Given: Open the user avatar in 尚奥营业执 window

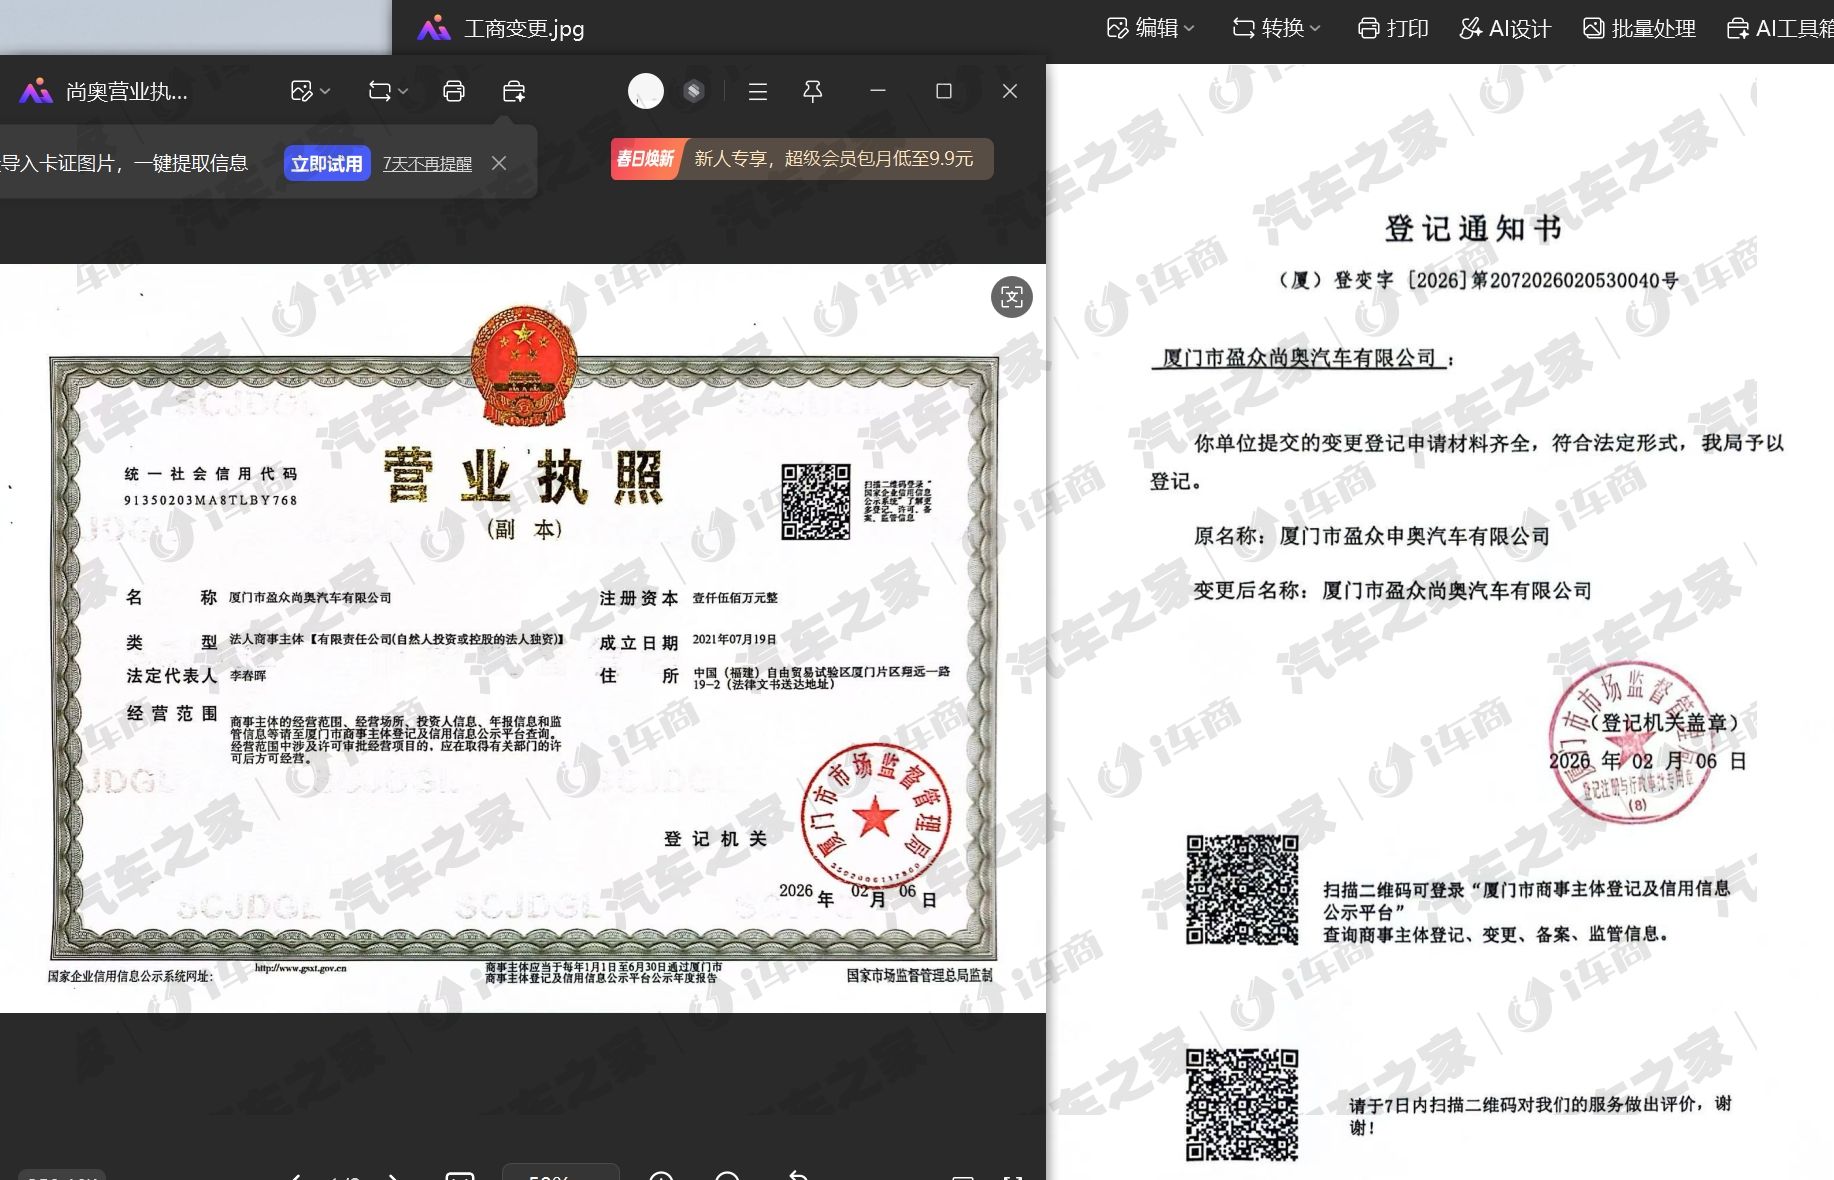Looking at the screenshot, I should click(646, 92).
